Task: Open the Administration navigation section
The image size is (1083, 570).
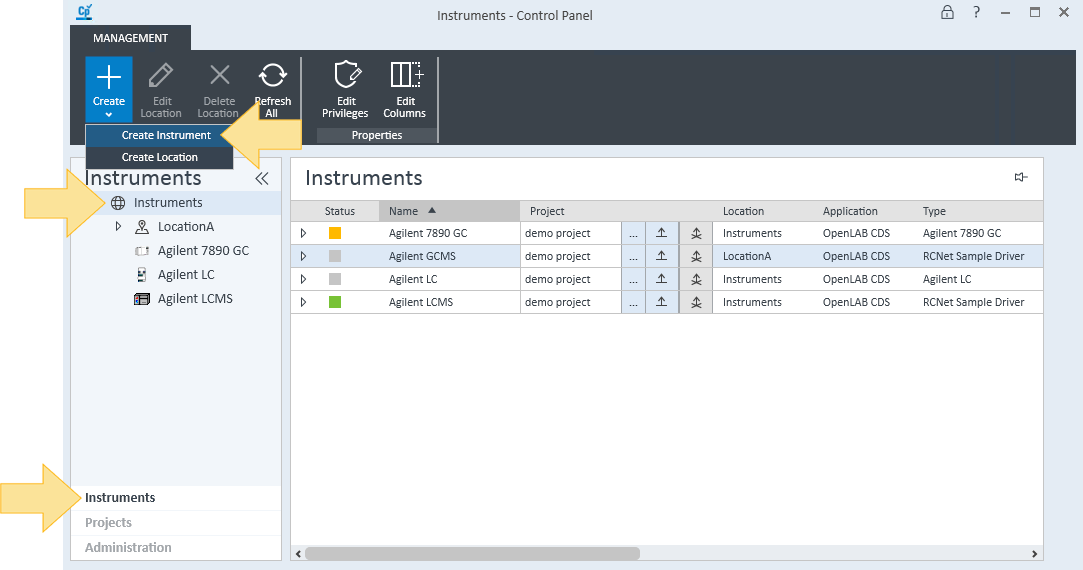Action: (176, 547)
